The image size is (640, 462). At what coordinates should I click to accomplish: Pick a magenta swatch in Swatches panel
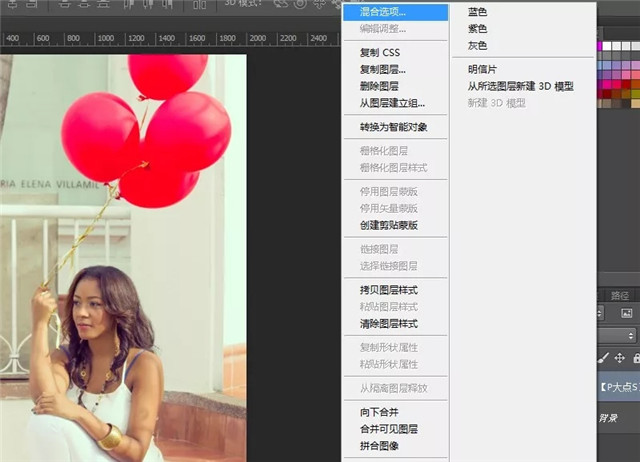601,47
